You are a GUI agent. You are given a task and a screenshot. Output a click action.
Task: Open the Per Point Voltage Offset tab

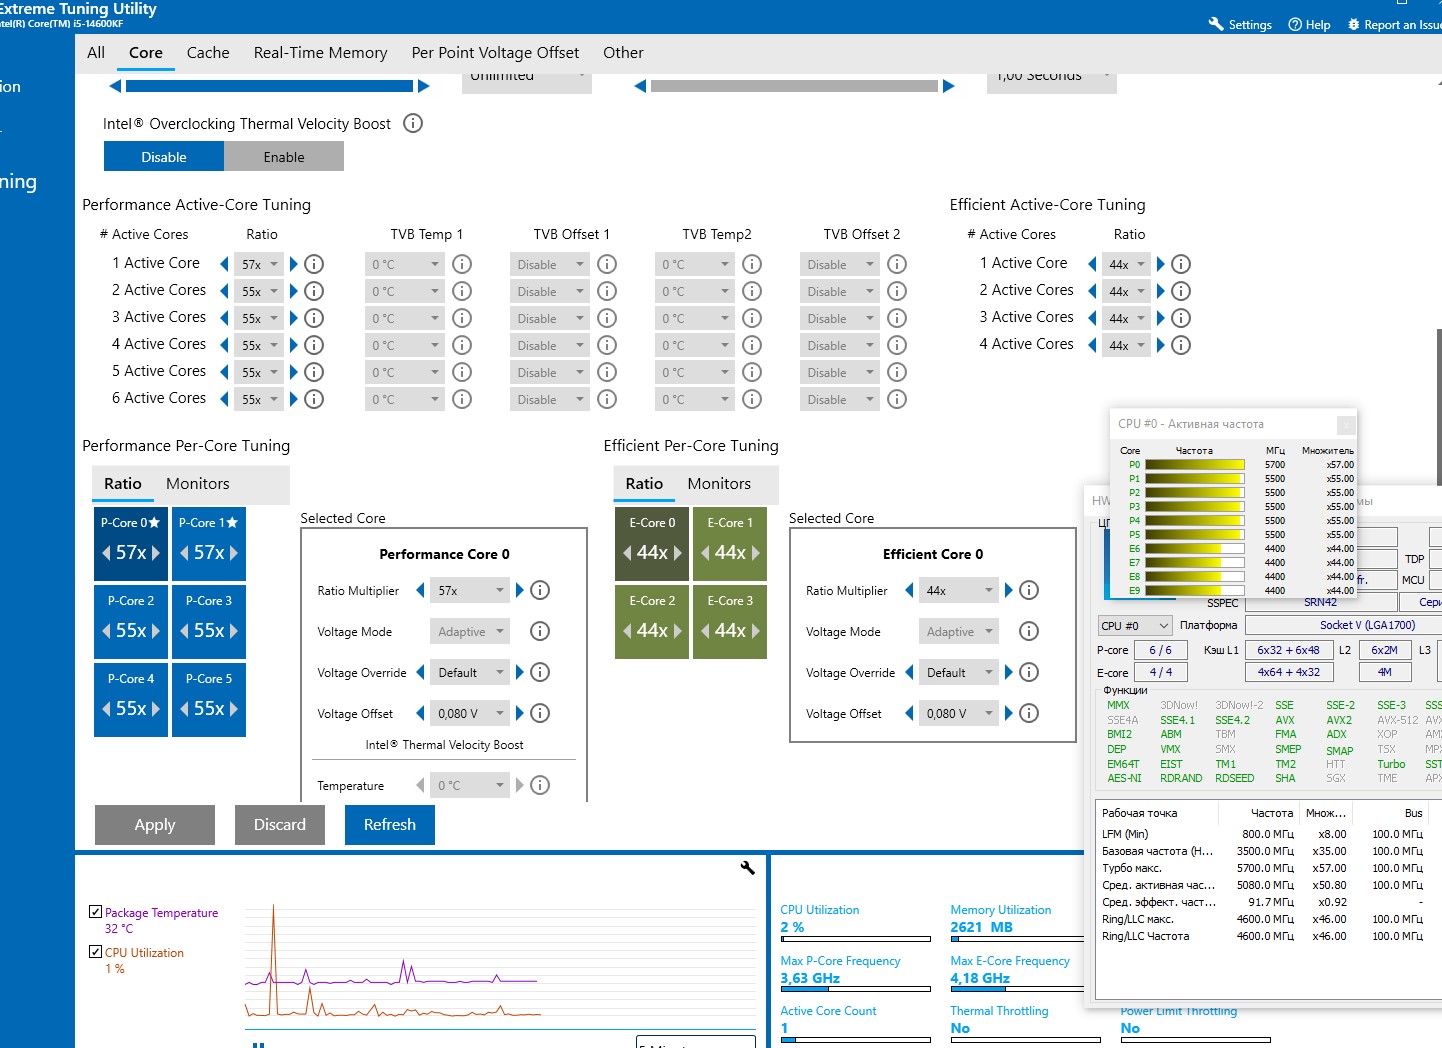click(495, 53)
